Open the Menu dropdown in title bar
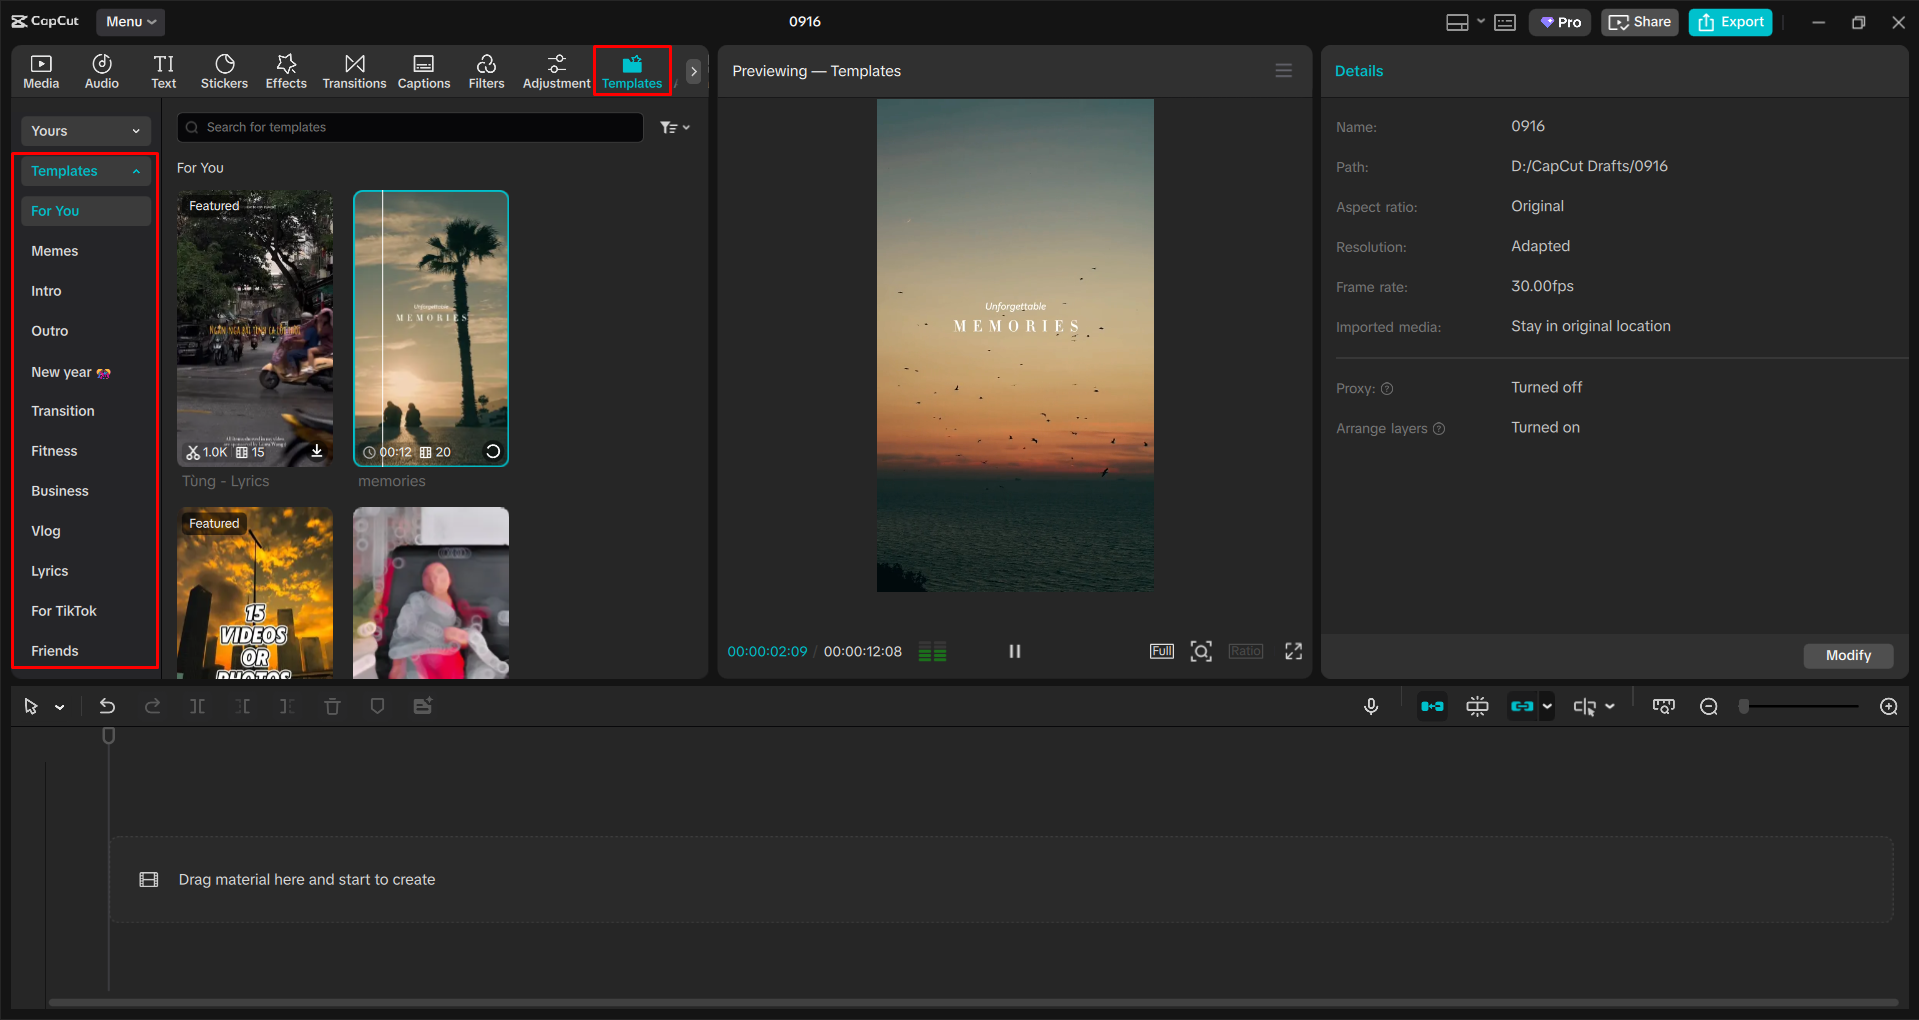Screen dimensions: 1919x1020 click(130, 21)
